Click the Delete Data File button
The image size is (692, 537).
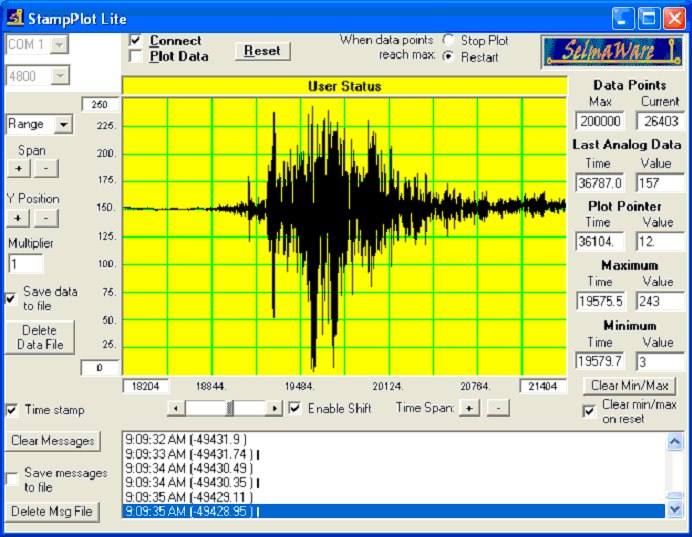pos(40,337)
